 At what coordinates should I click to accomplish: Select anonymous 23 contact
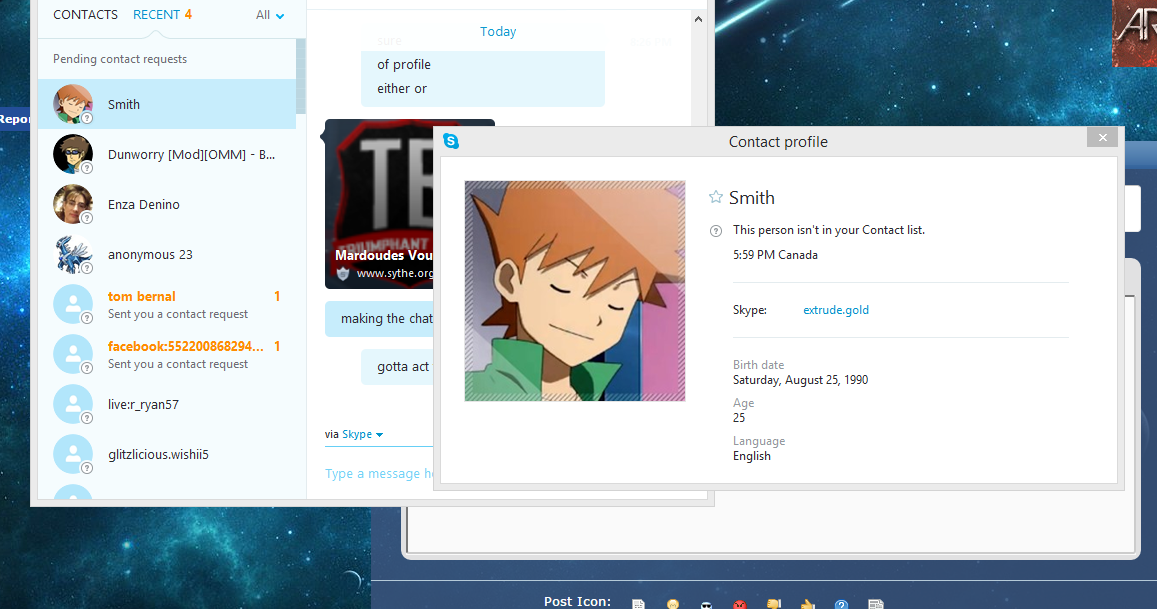tap(167, 255)
